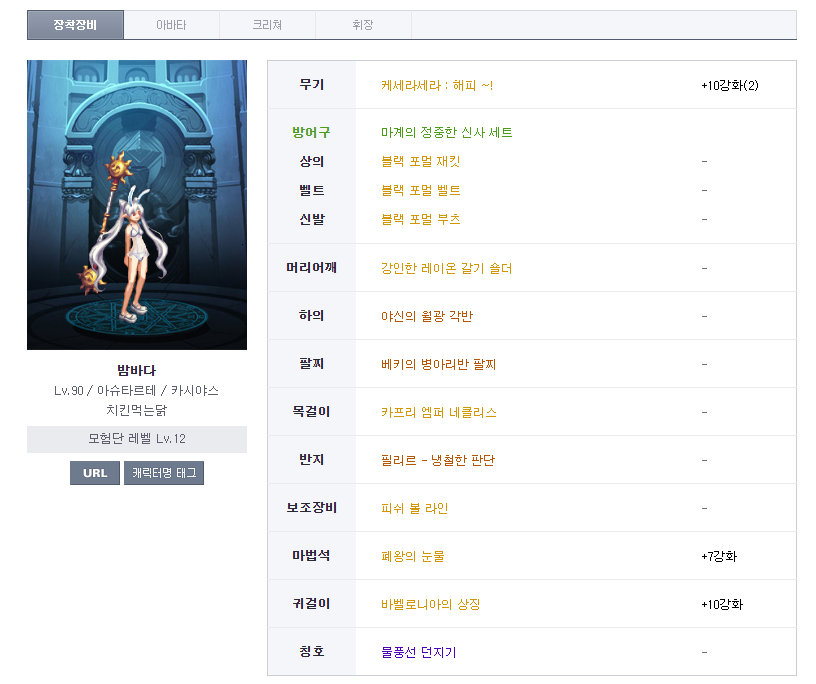Viewport: 816px width, 684px height.
Task: Open the 바벨로니아의 상징 earring item
Action: click(x=430, y=604)
